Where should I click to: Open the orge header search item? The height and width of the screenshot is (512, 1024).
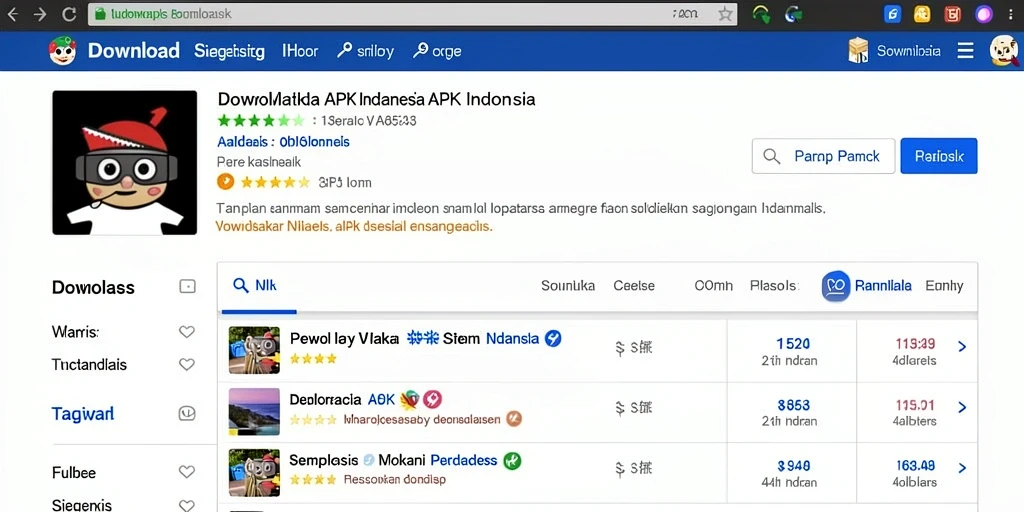437,51
